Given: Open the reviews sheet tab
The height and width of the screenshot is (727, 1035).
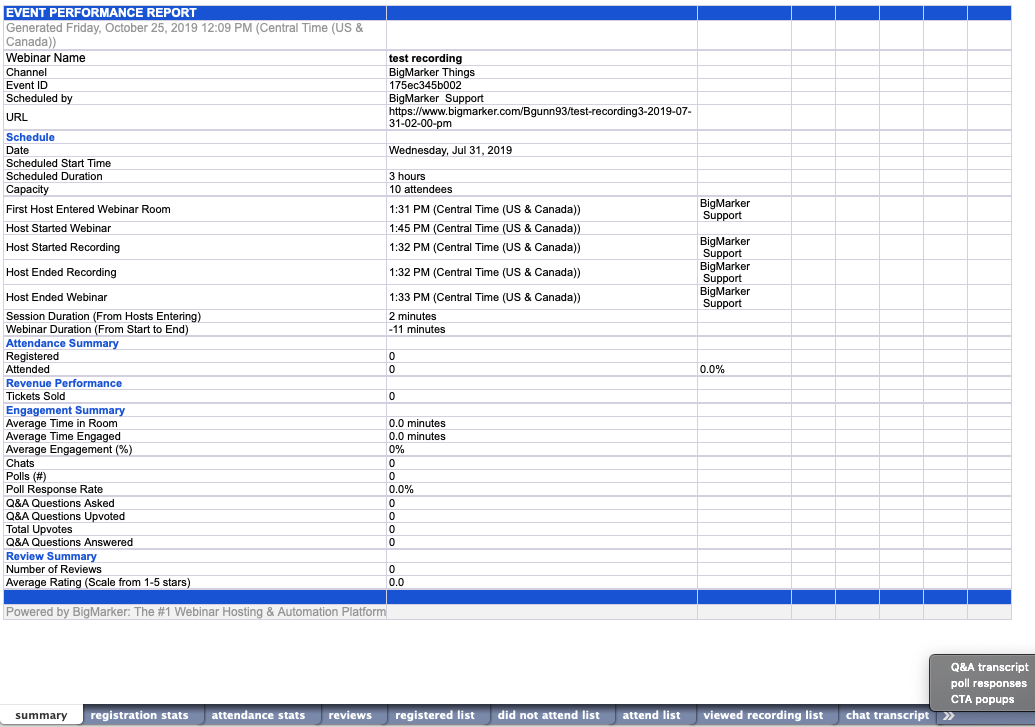Looking at the screenshot, I should [x=350, y=715].
